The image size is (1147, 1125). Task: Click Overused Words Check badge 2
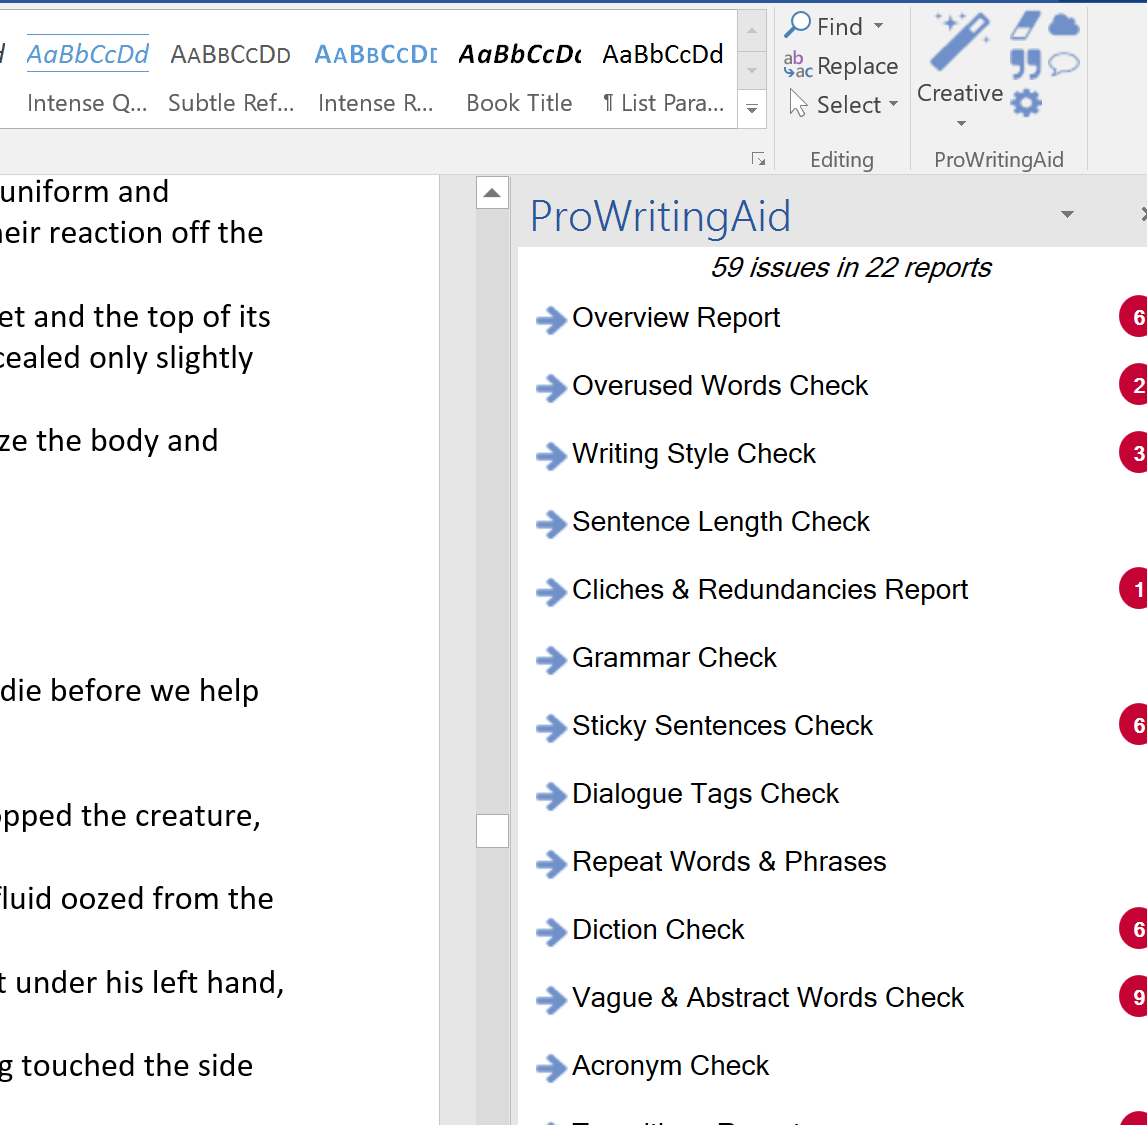point(1134,384)
